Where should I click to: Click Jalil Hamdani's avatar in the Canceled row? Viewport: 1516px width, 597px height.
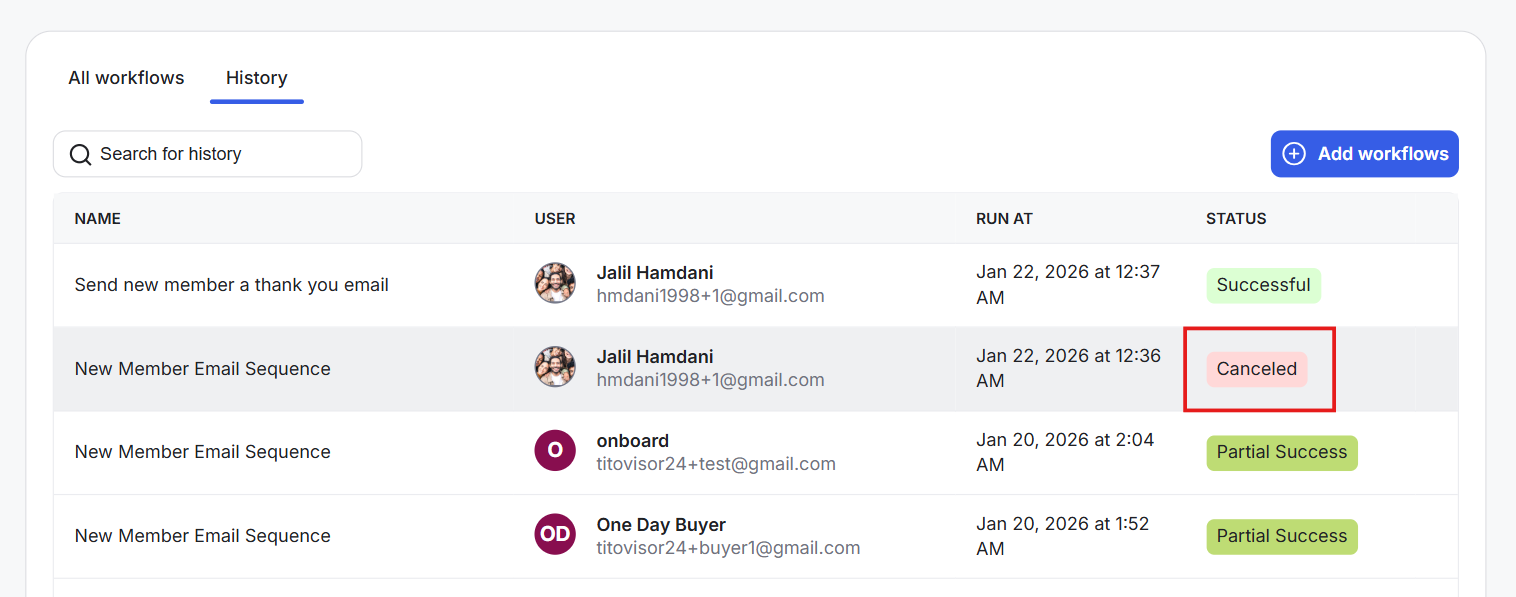tap(555, 368)
